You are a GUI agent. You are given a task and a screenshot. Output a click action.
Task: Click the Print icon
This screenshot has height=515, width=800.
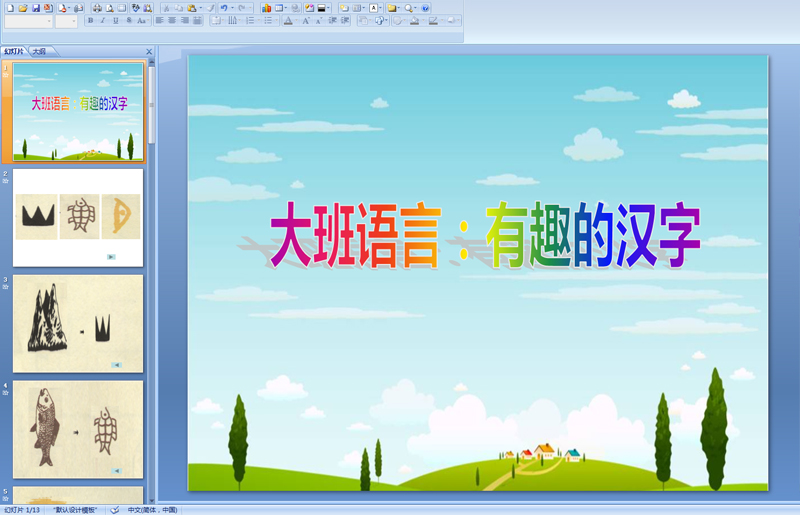[97, 8]
